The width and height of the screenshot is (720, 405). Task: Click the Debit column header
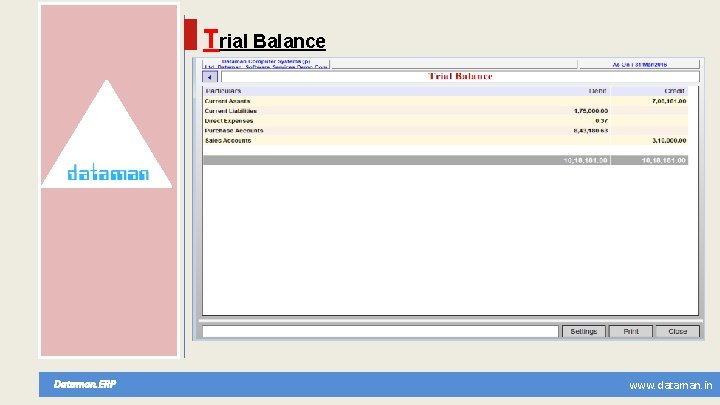pos(597,91)
